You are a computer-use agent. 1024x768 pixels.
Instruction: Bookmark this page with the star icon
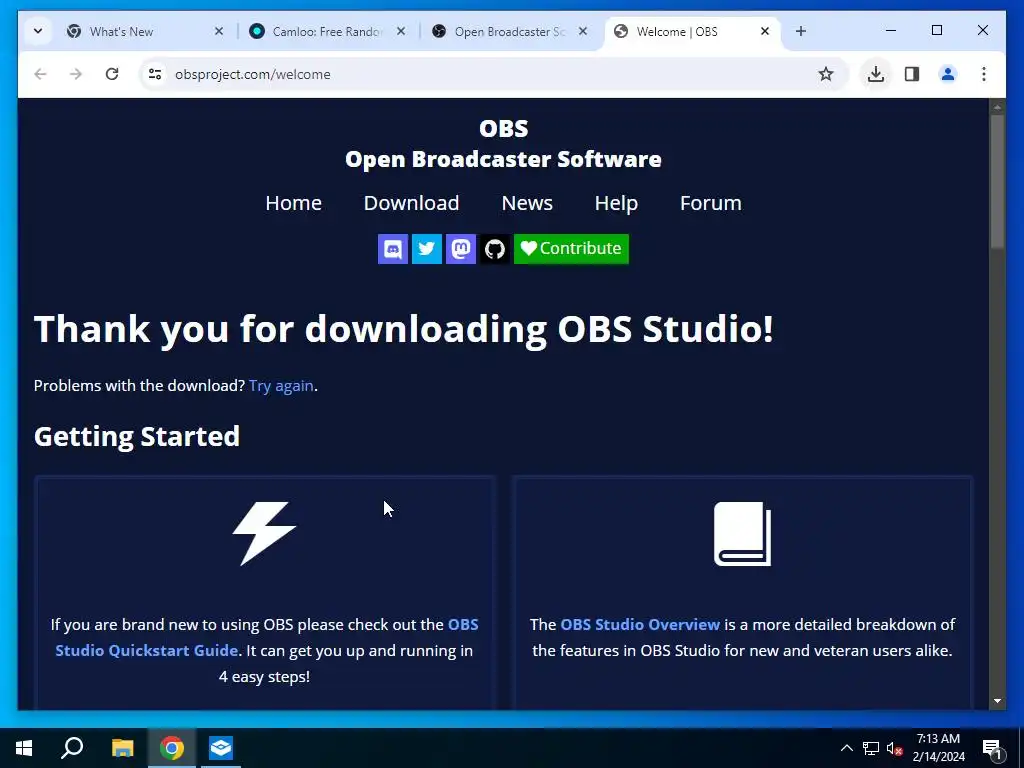click(825, 74)
